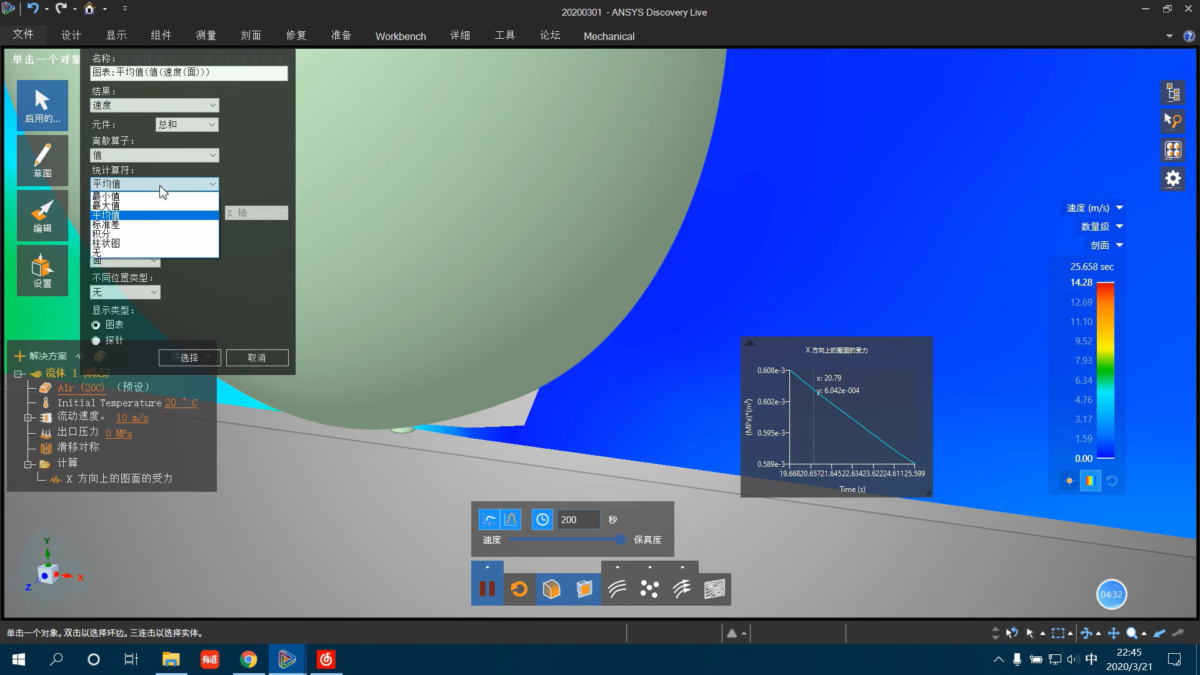Click the 10 m/s flow speed link
The image size is (1200, 675).
click(132, 418)
